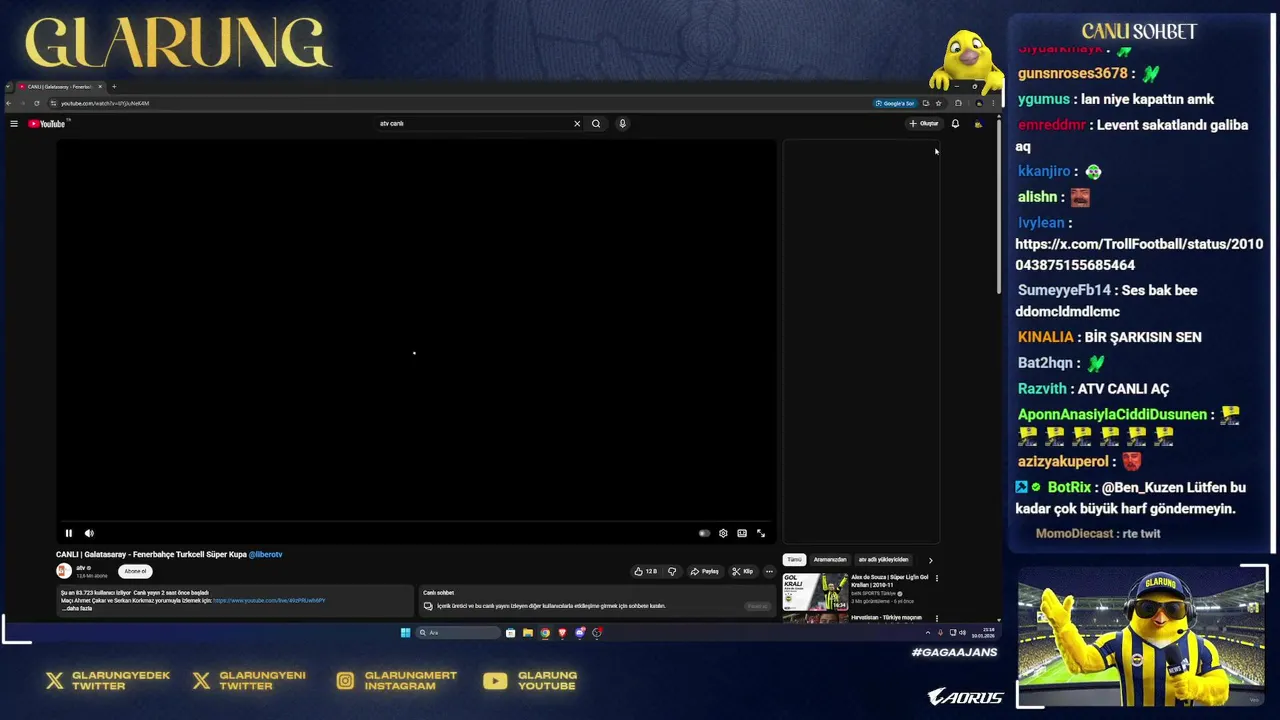Clear the YouTube search box text
The width and height of the screenshot is (1280, 720).
click(577, 124)
